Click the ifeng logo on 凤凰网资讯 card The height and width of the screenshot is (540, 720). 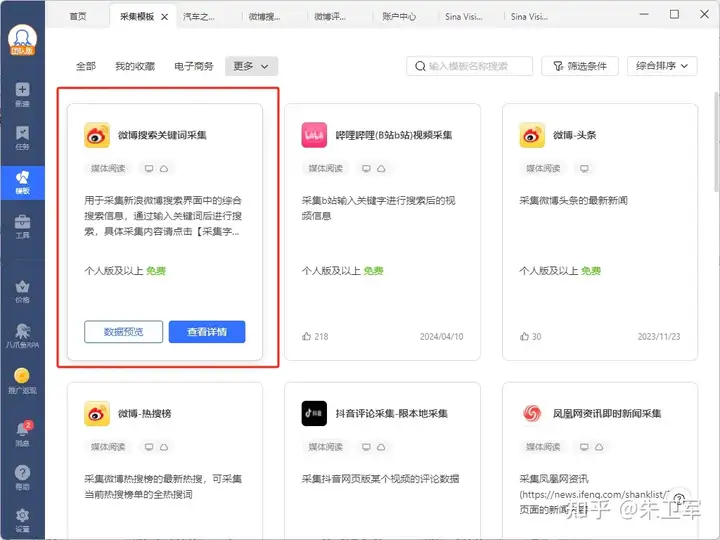pyautogui.click(x=532, y=413)
